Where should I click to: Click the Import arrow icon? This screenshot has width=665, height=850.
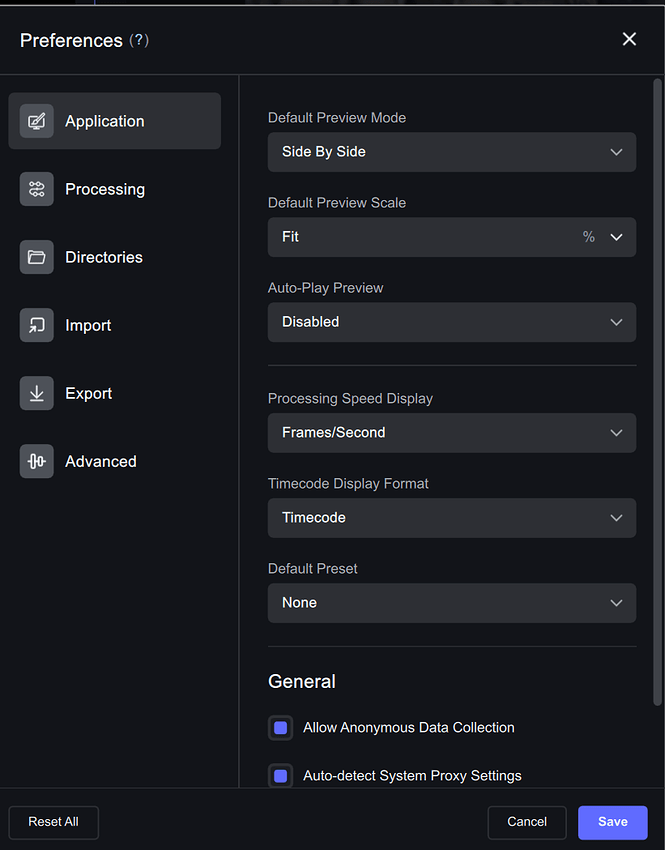coord(36,325)
